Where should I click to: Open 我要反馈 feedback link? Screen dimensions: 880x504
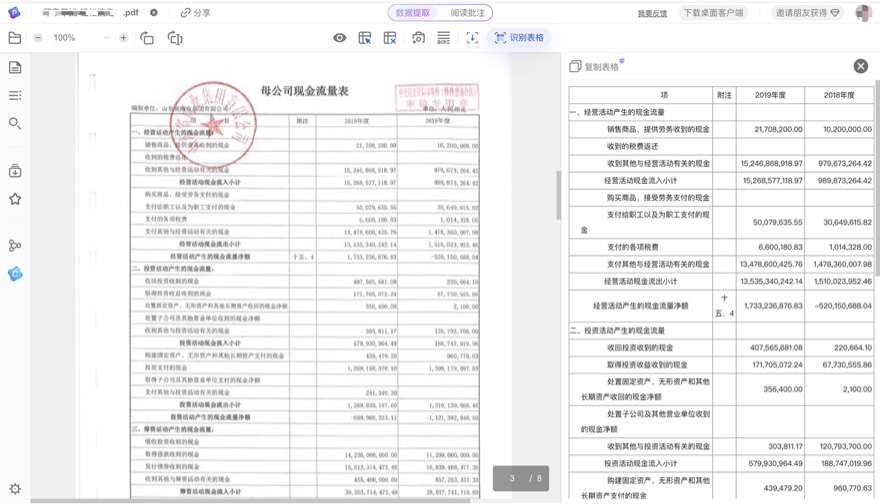point(652,13)
